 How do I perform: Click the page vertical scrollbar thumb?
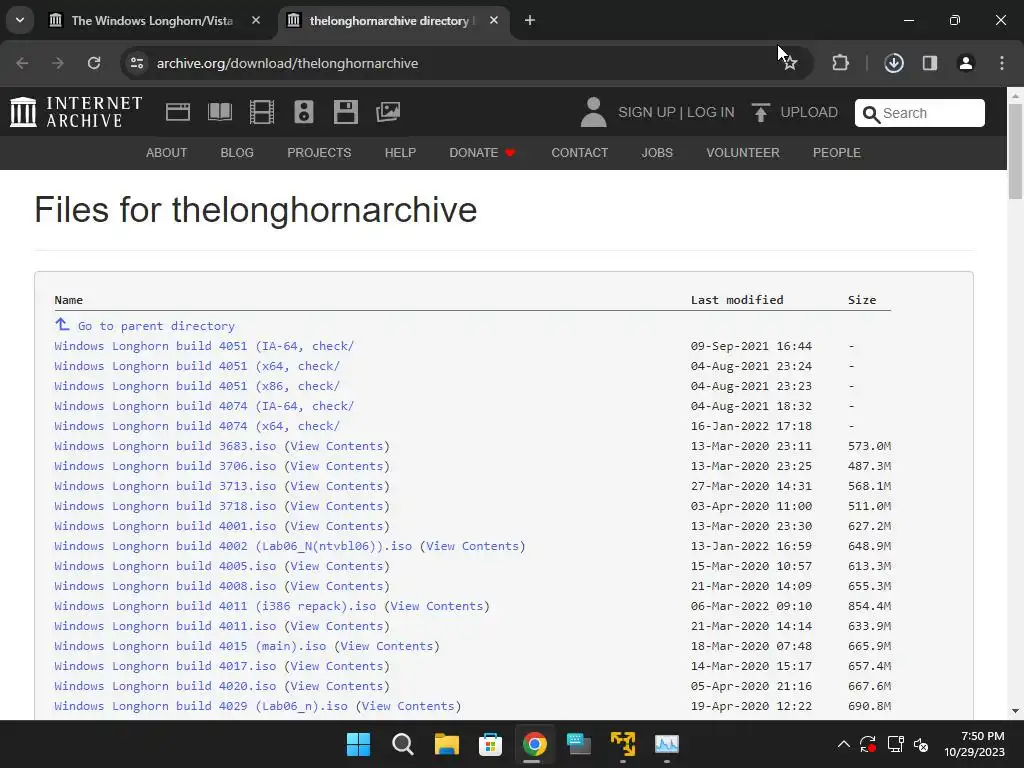(1015, 151)
